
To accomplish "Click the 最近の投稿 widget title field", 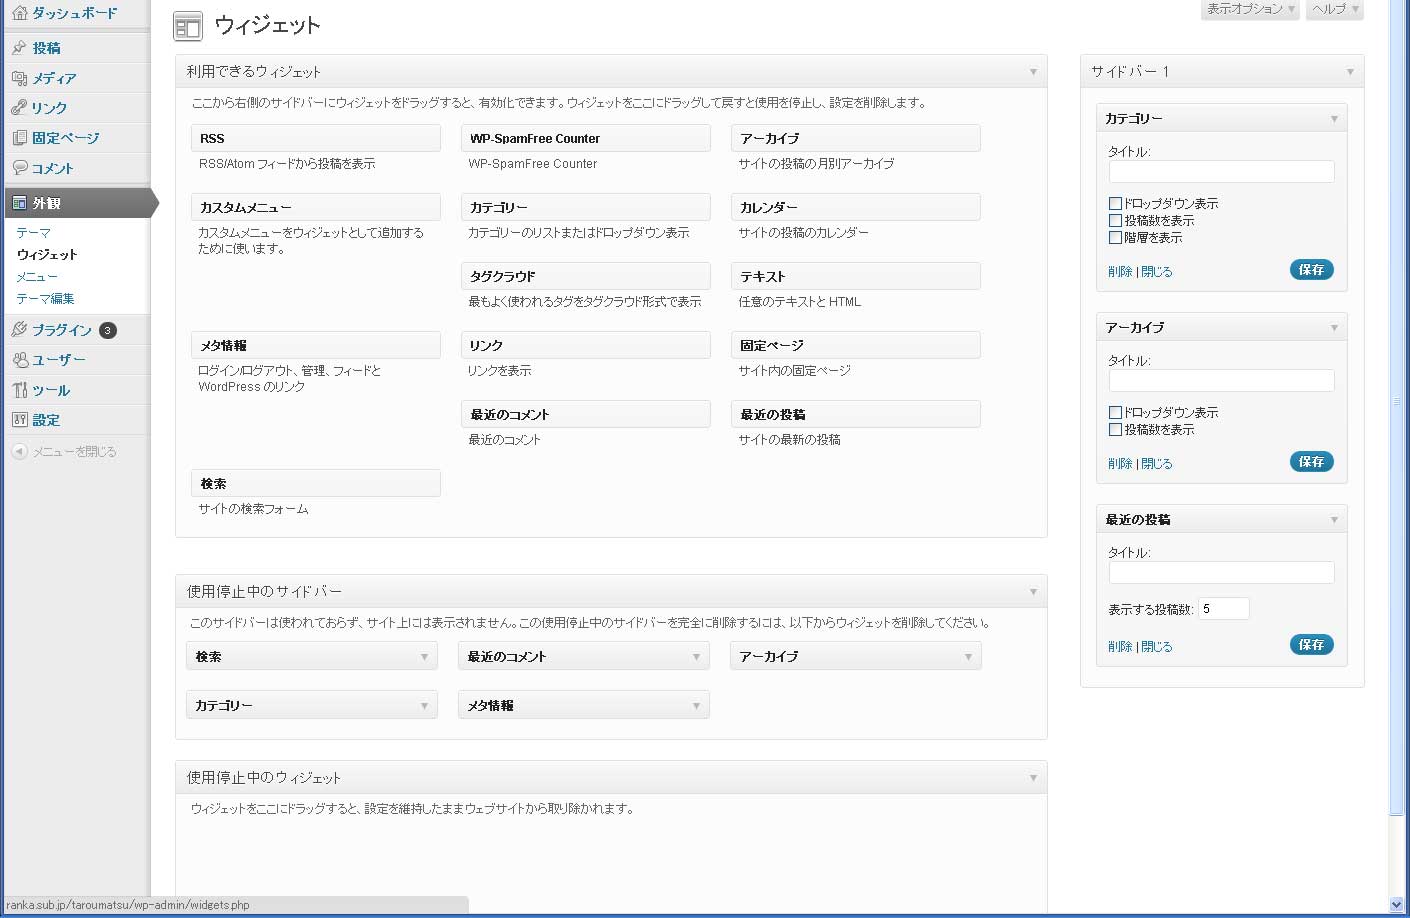I will [1221, 572].
